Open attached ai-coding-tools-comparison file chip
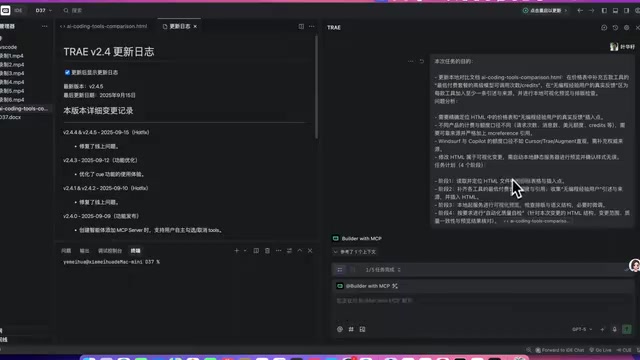The height and width of the screenshot is (360, 640). [x=536, y=221]
